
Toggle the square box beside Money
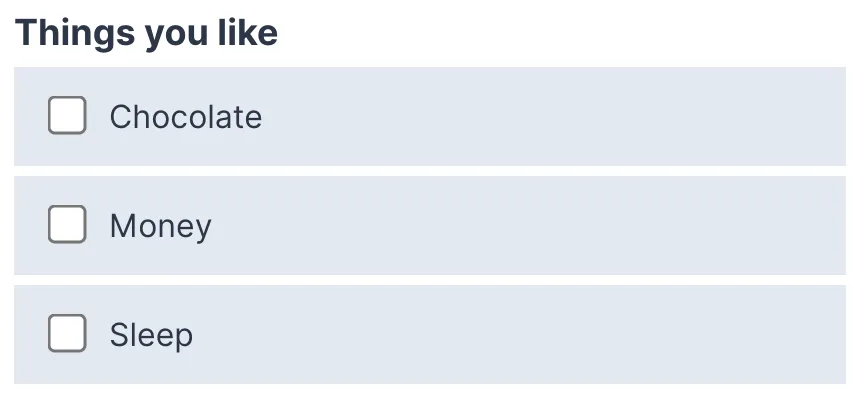pos(67,225)
